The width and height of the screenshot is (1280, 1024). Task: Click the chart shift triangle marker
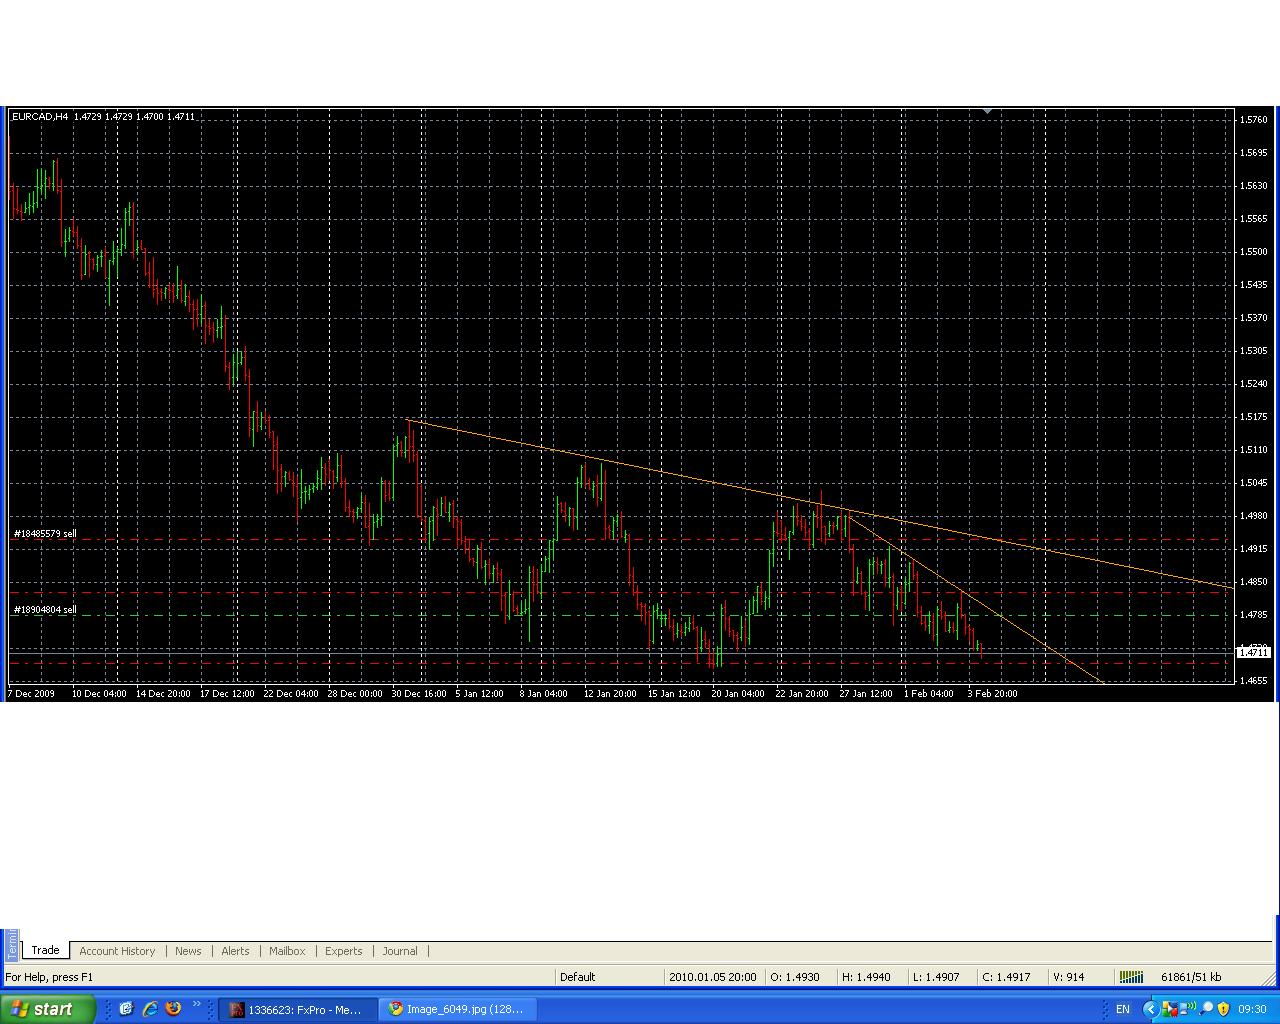(x=987, y=112)
